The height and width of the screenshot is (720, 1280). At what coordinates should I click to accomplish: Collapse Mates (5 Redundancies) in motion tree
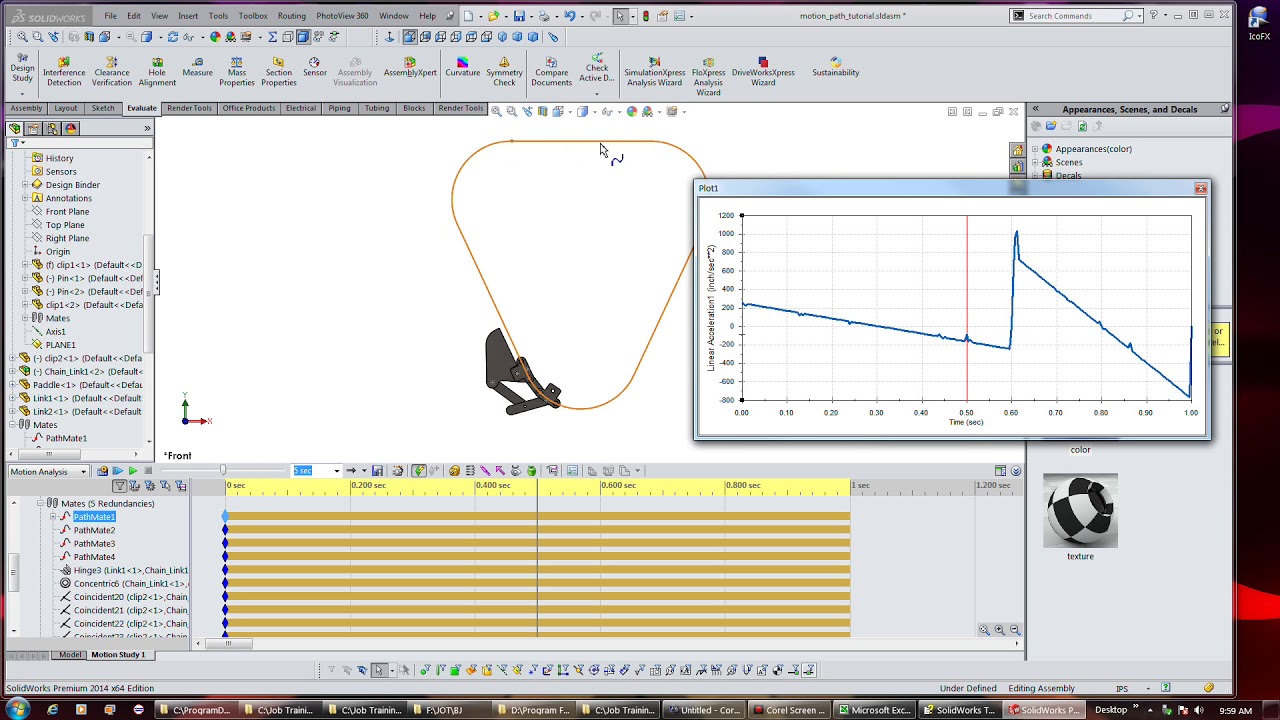pyautogui.click(x=41, y=503)
